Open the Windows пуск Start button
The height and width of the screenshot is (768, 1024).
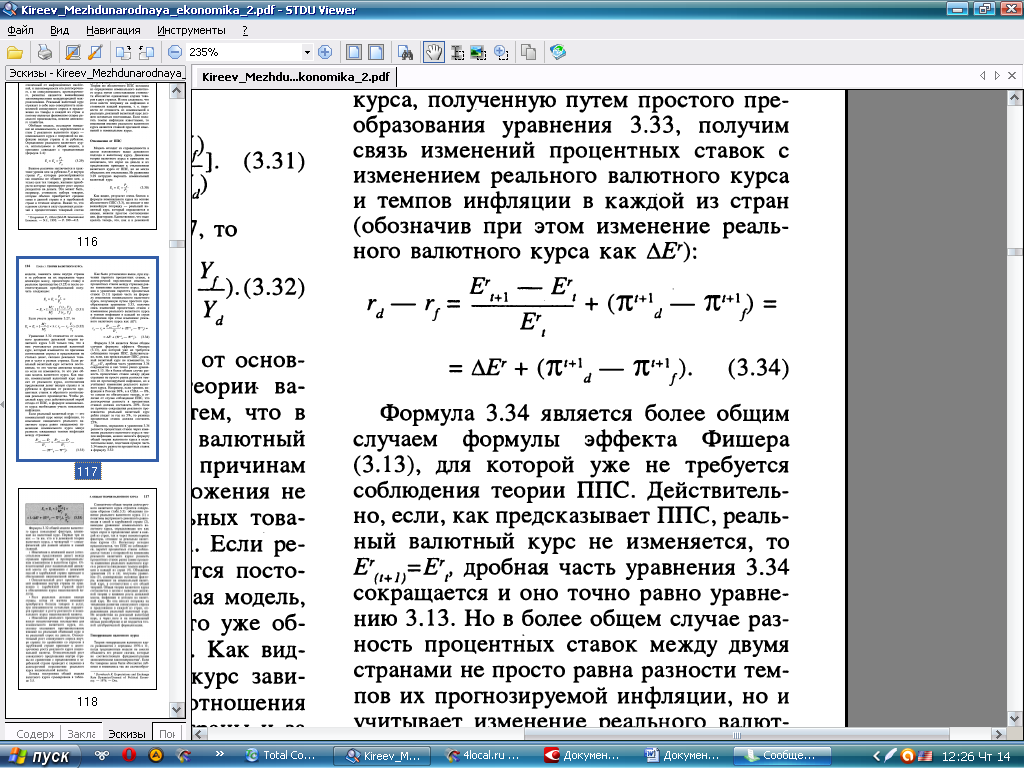(40, 756)
